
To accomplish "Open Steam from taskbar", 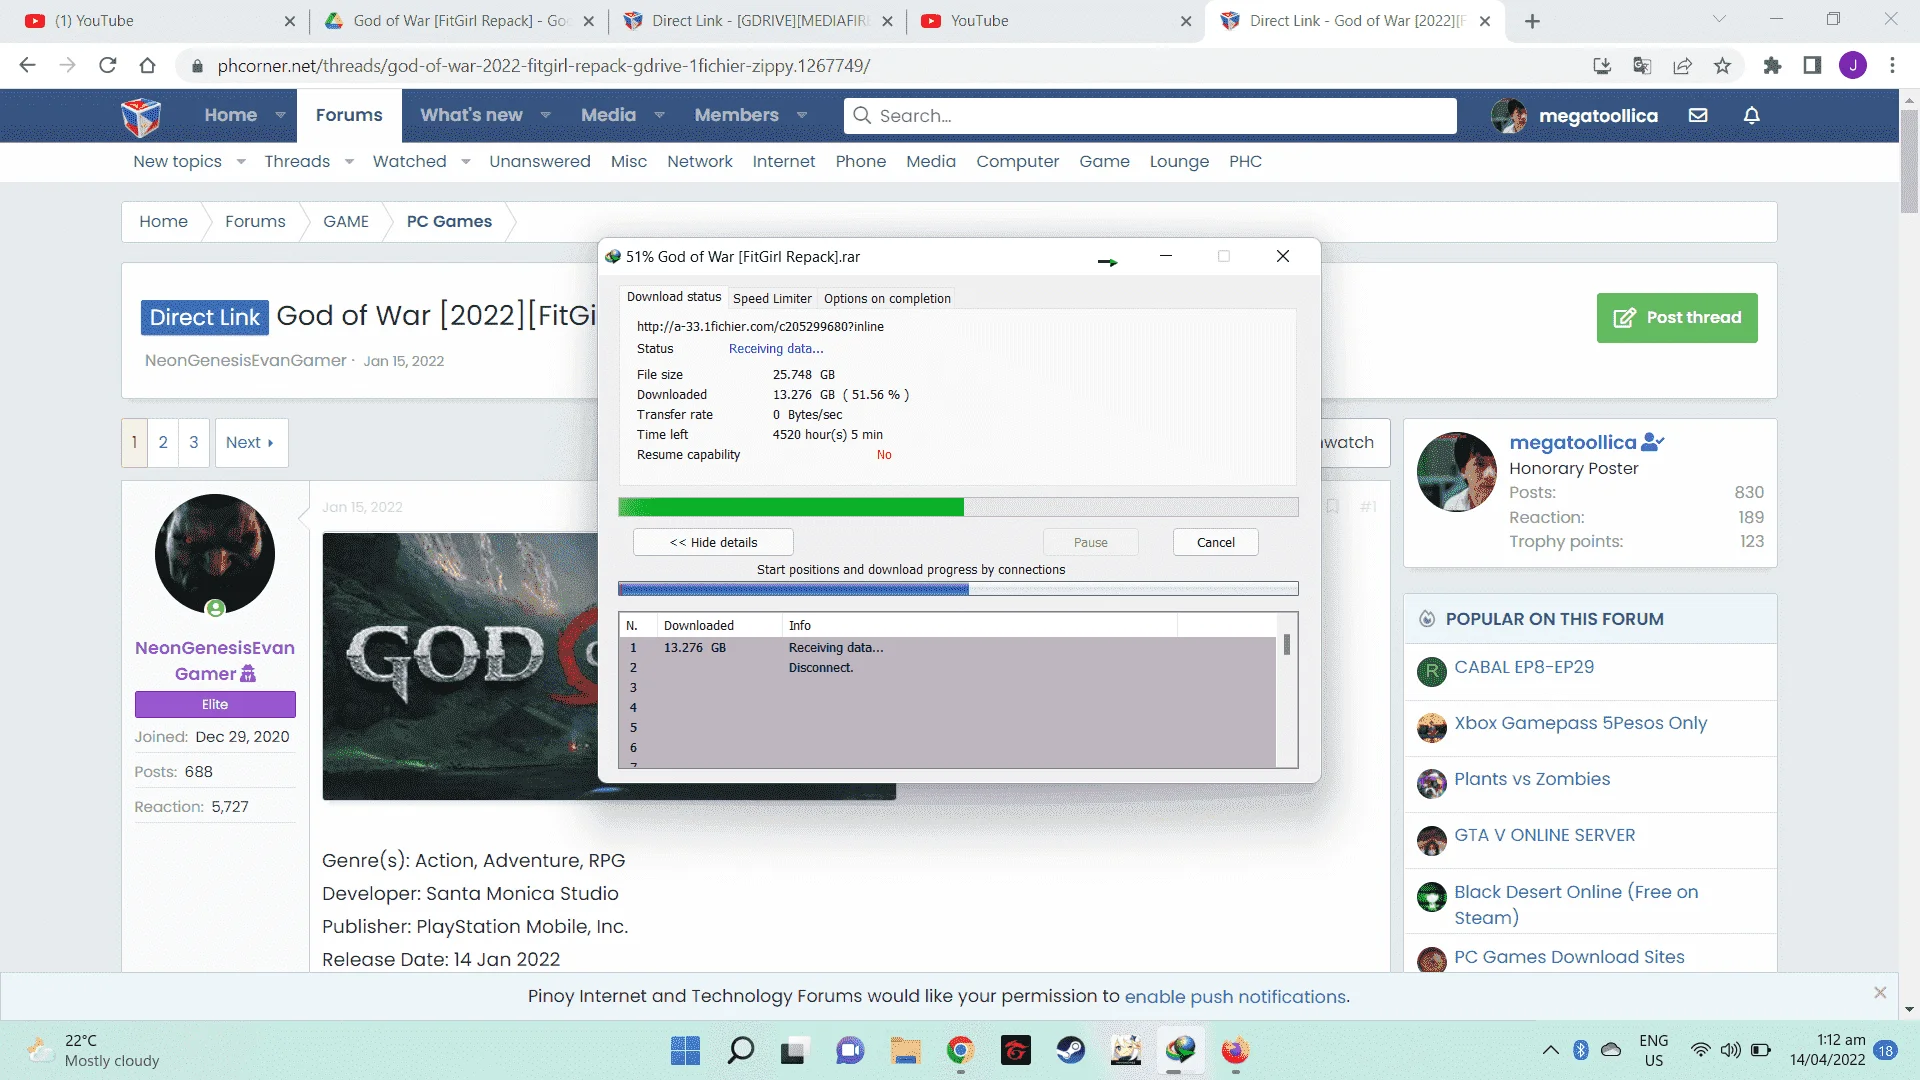I will [1071, 1051].
